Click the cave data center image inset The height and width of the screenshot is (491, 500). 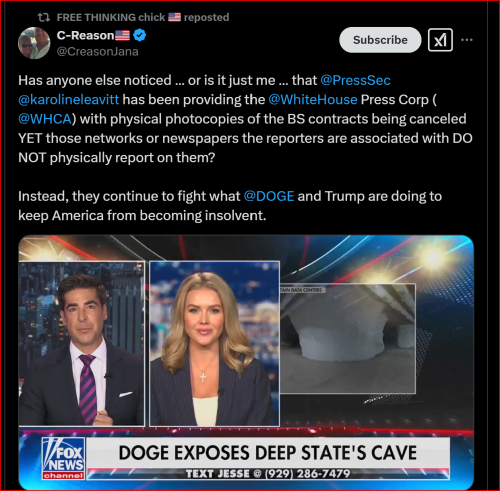(x=348, y=339)
